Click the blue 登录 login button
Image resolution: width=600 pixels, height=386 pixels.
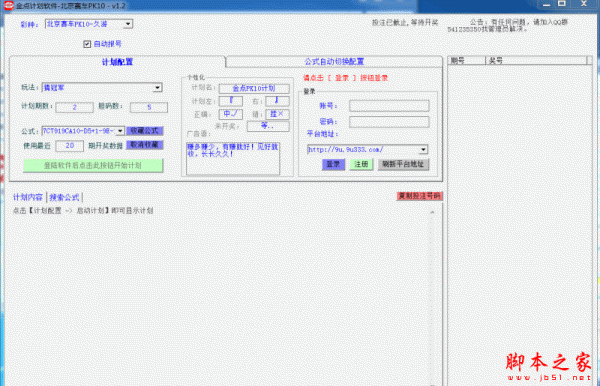point(333,164)
